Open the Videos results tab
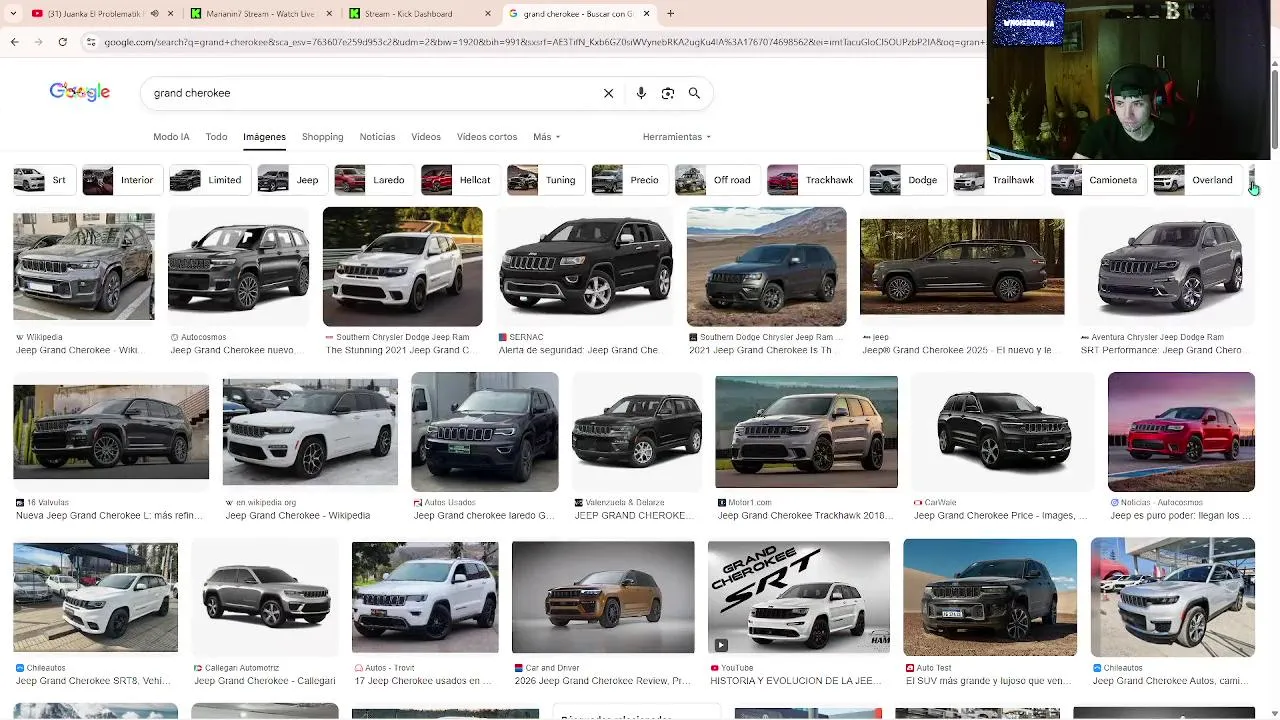The image size is (1280, 720). 426,137
